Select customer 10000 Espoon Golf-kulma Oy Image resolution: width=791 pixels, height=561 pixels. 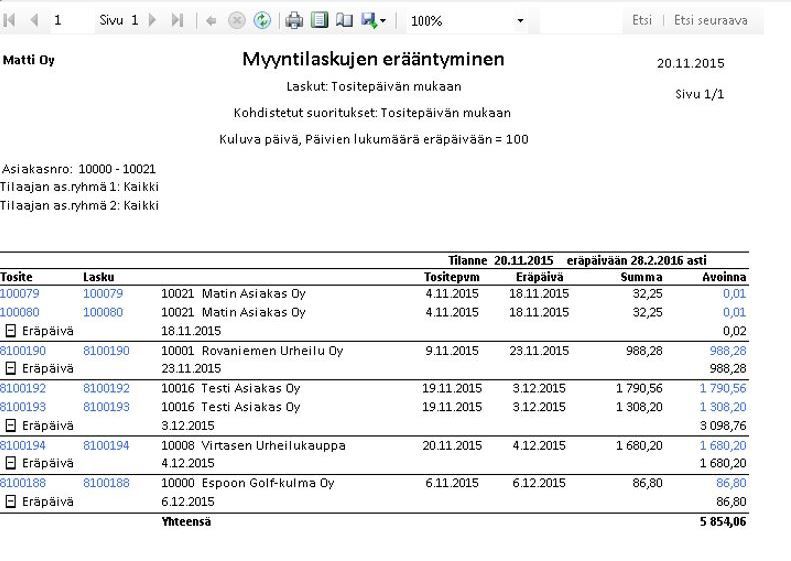(x=248, y=483)
